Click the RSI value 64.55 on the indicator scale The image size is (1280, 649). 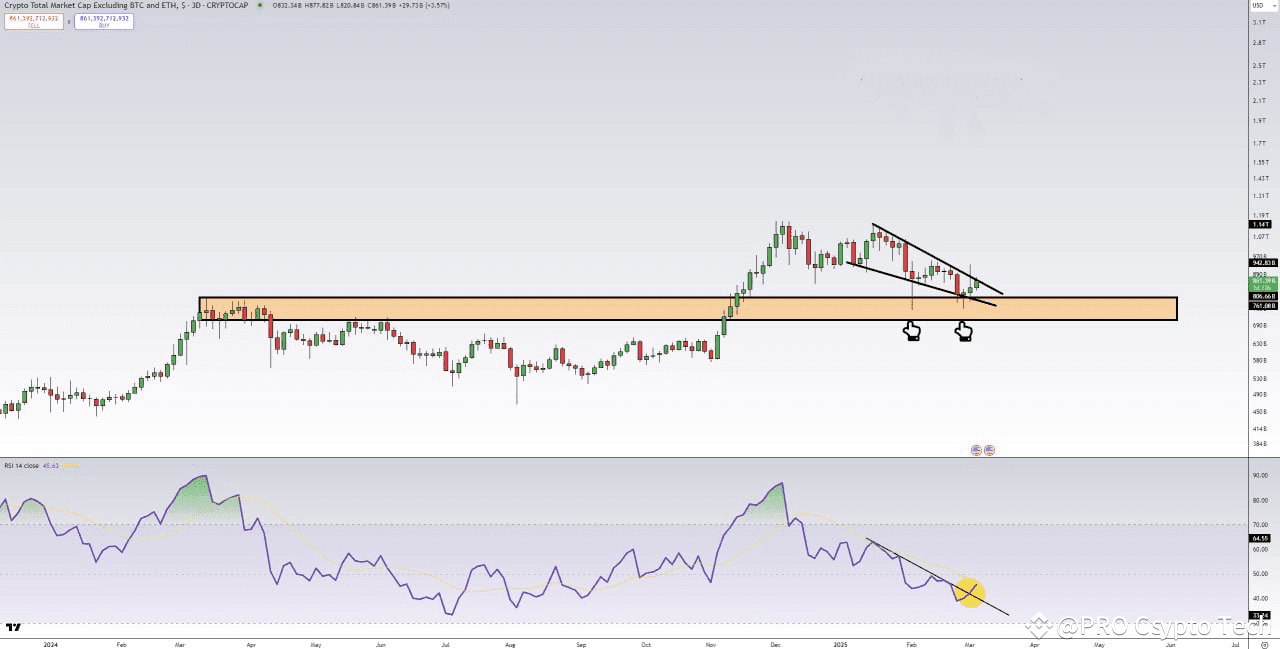(1262, 538)
